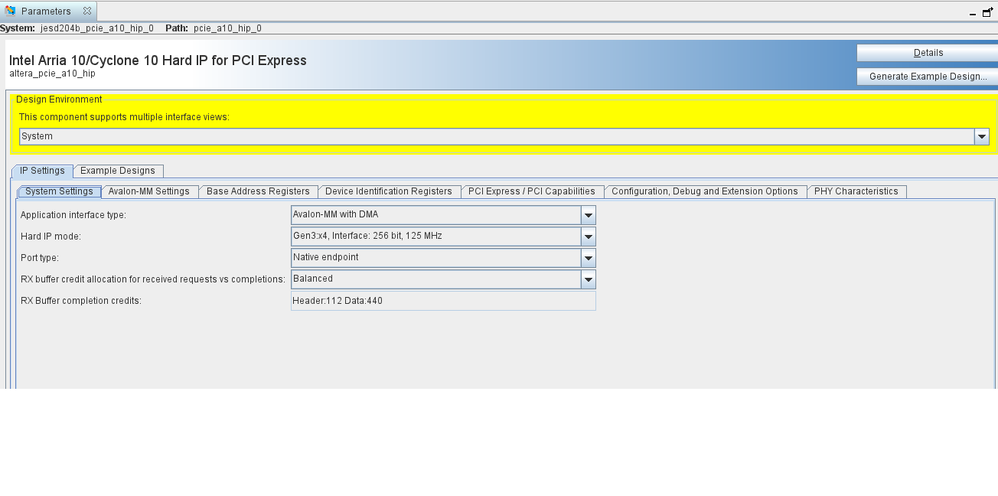The width and height of the screenshot is (998, 496).
Task: Close the Parameters tab with its X icon
Action: (87, 11)
